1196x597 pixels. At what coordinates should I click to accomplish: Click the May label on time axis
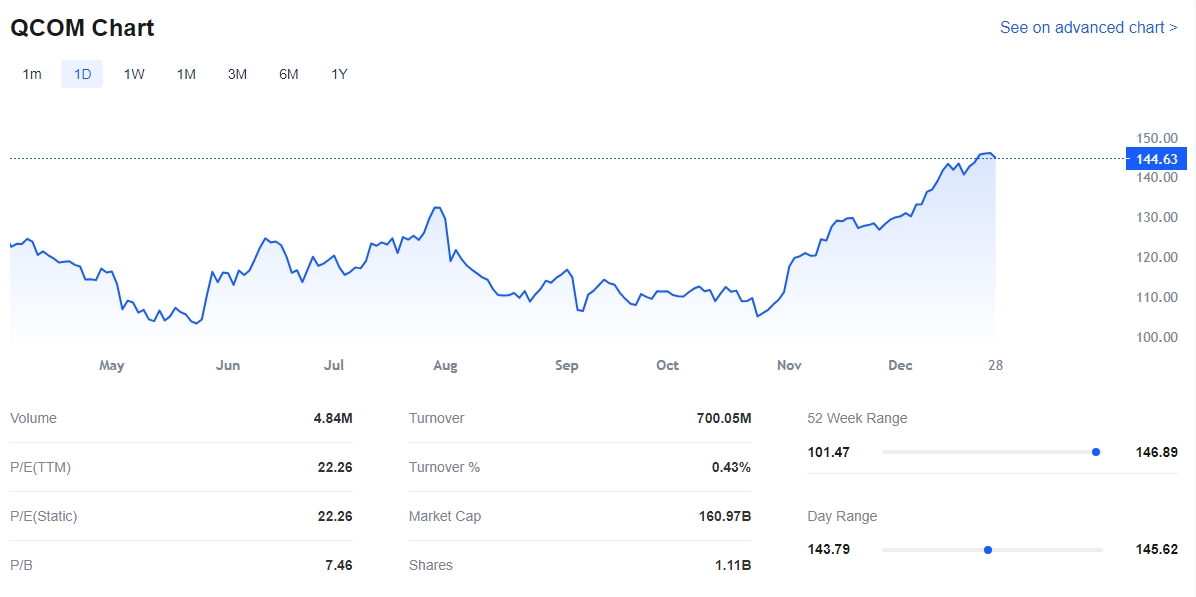click(x=111, y=366)
